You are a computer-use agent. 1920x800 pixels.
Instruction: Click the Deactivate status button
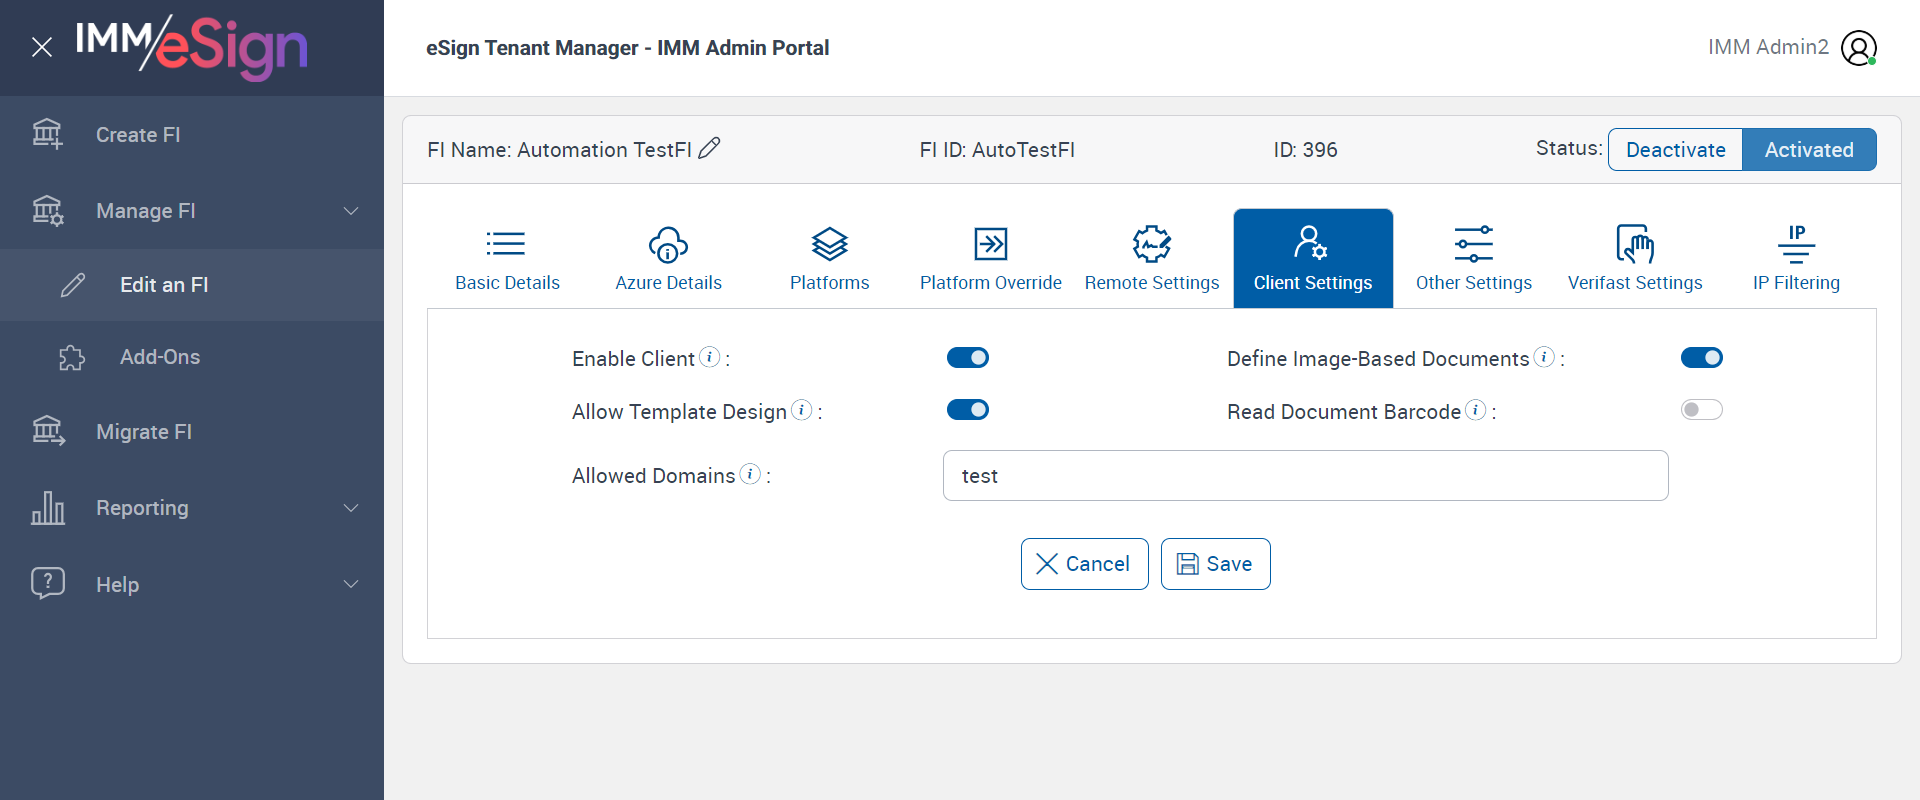click(1675, 150)
